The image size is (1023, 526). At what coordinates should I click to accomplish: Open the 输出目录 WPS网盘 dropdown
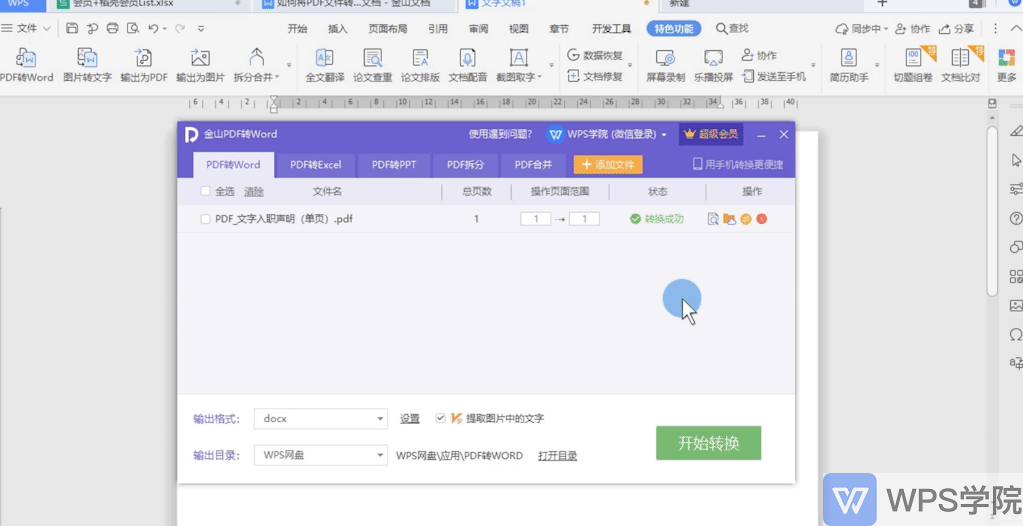click(x=320, y=456)
